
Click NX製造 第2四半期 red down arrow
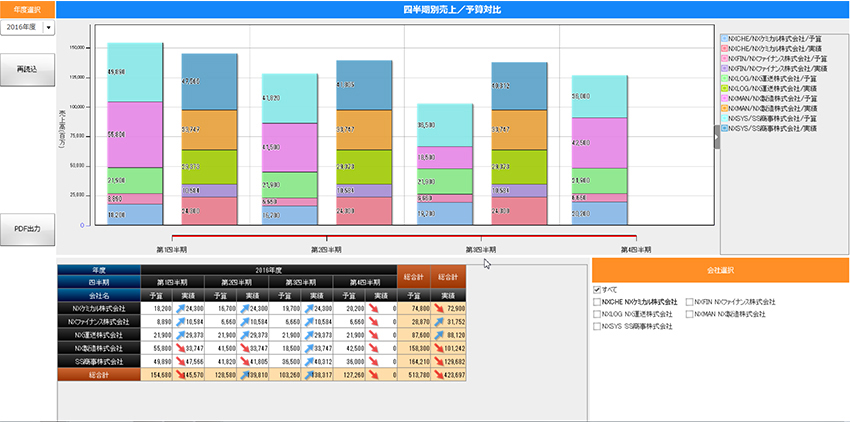coord(244,348)
